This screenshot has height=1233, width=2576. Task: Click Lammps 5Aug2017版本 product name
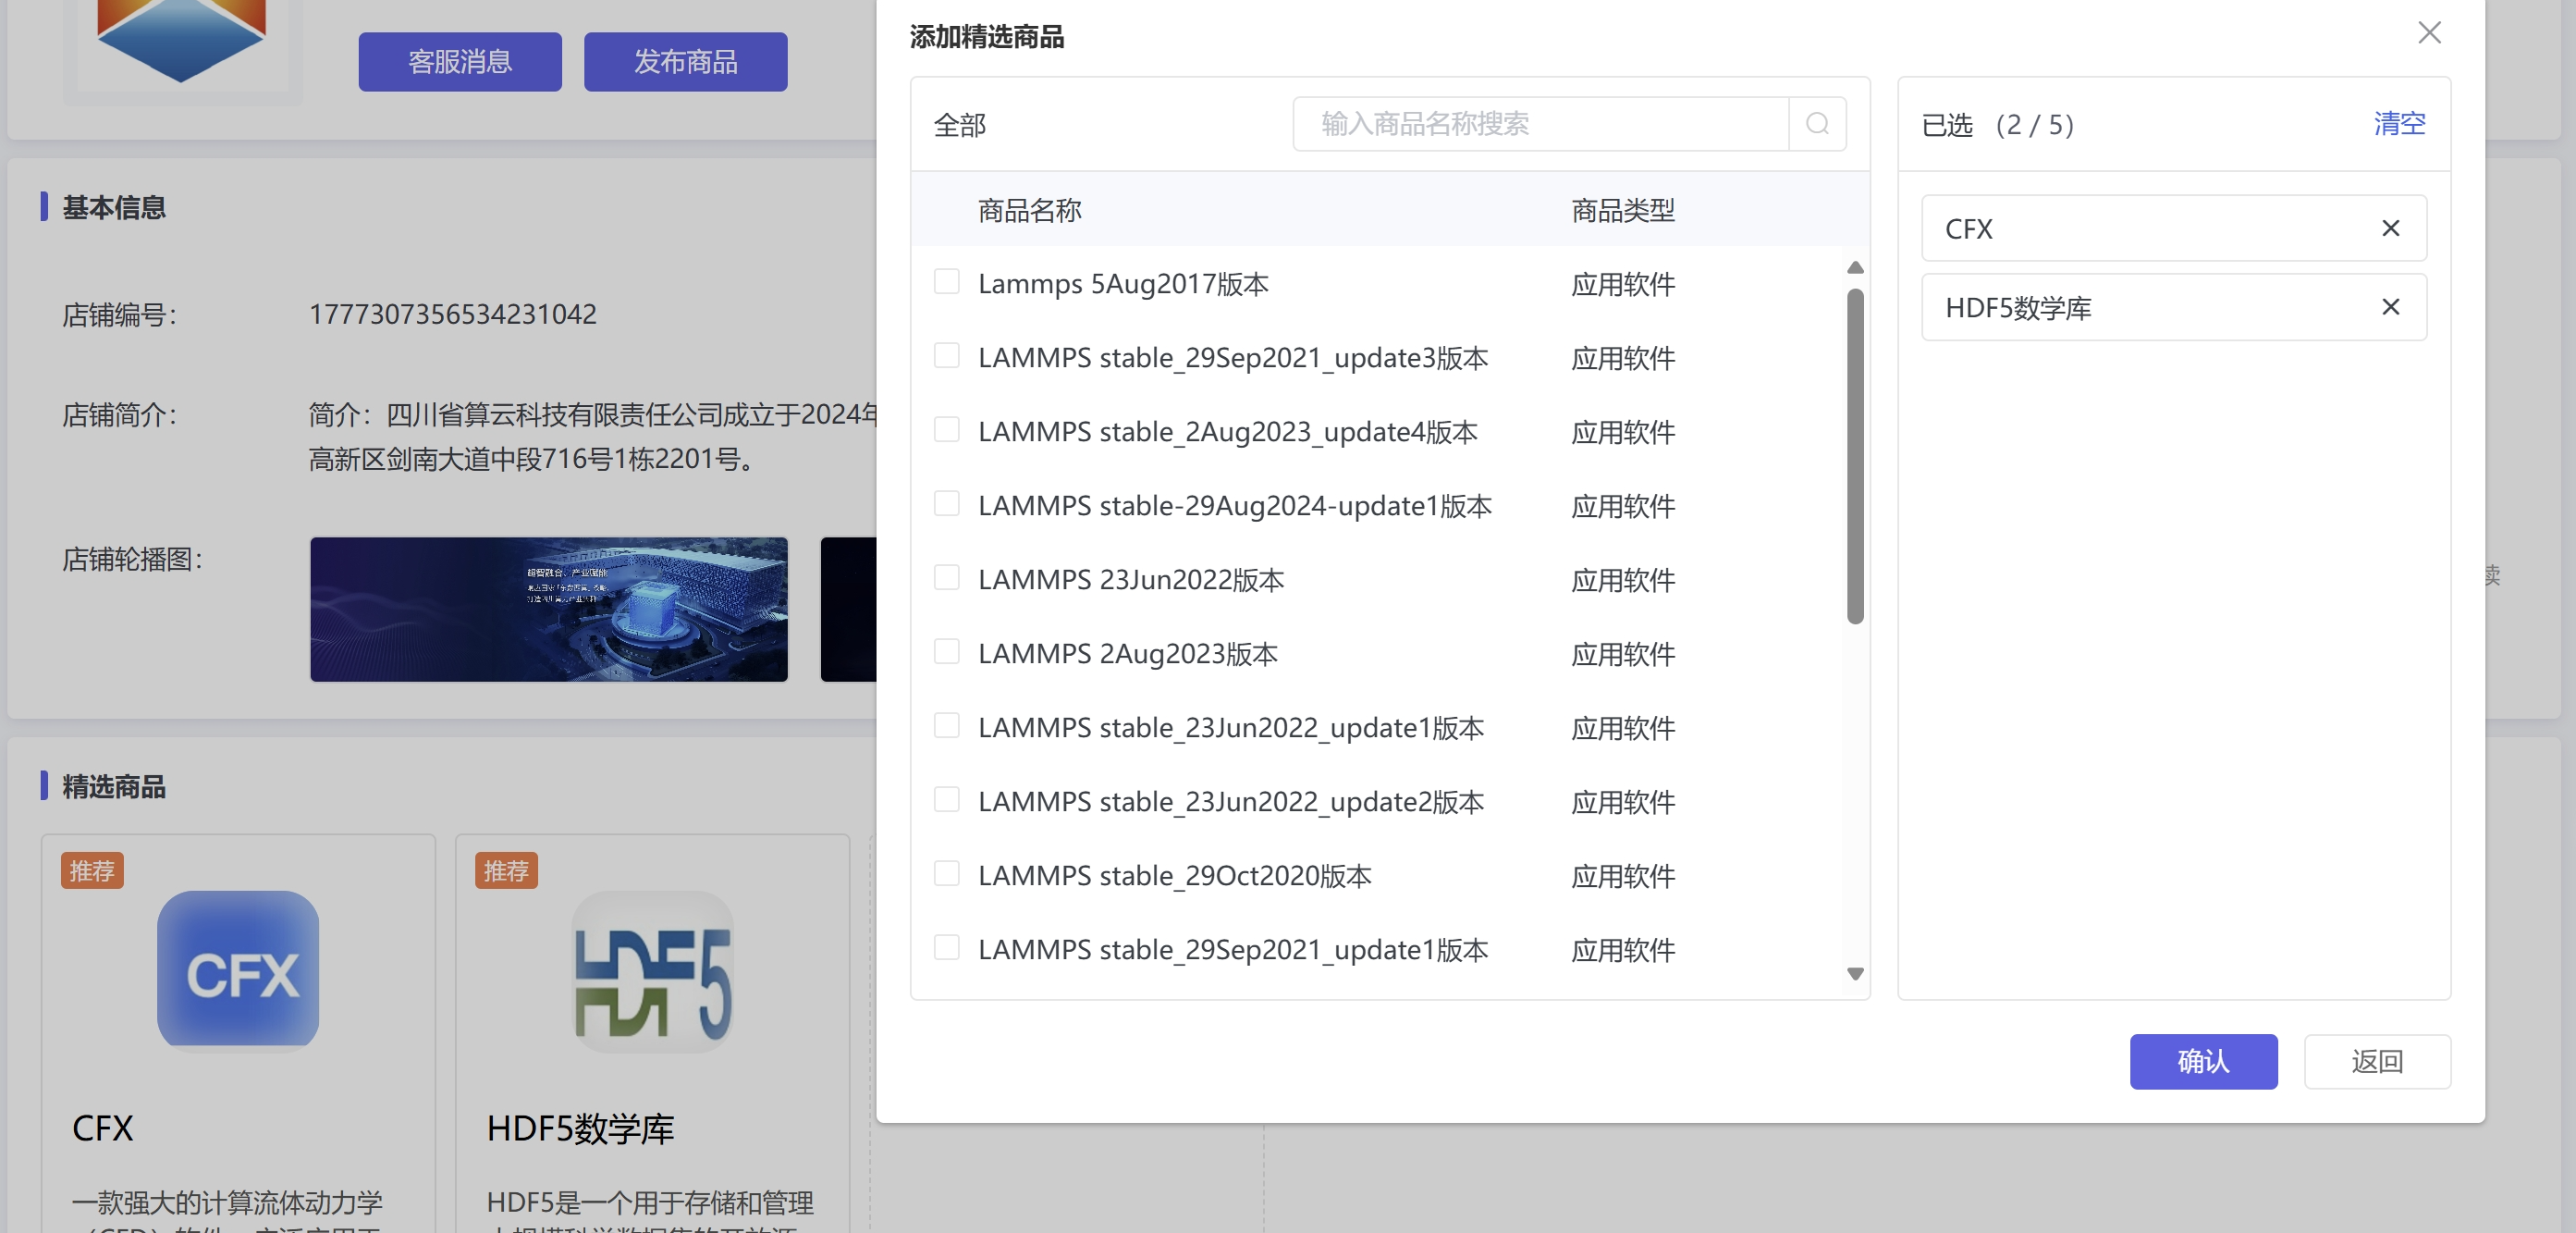(x=1123, y=284)
